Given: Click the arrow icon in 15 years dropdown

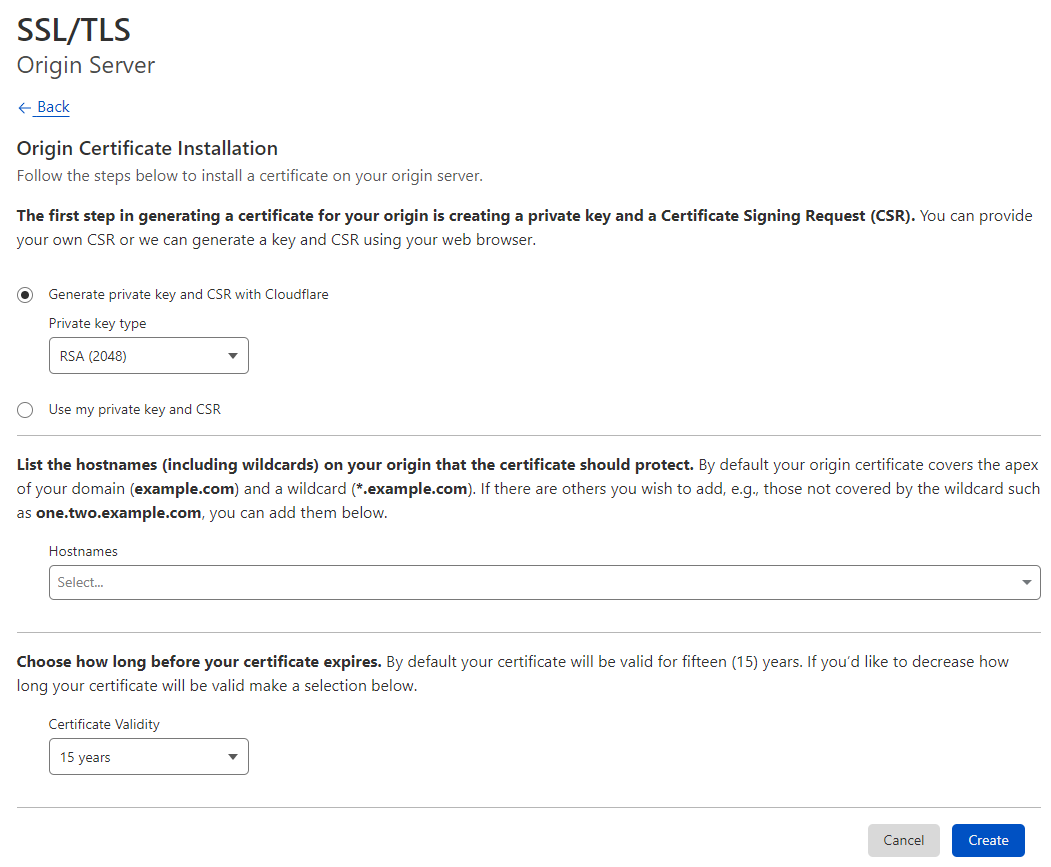Looking at the screenshot, I should pos(233,758).
